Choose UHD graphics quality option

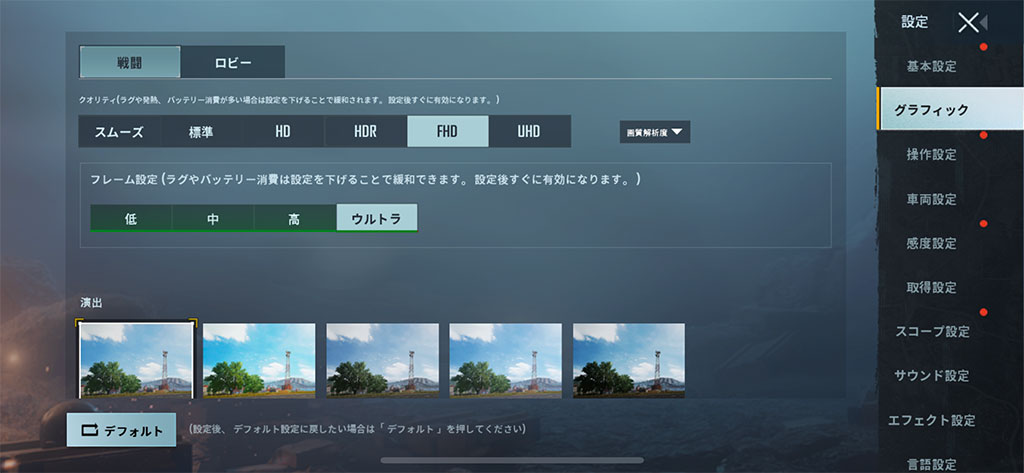[529, 132]
